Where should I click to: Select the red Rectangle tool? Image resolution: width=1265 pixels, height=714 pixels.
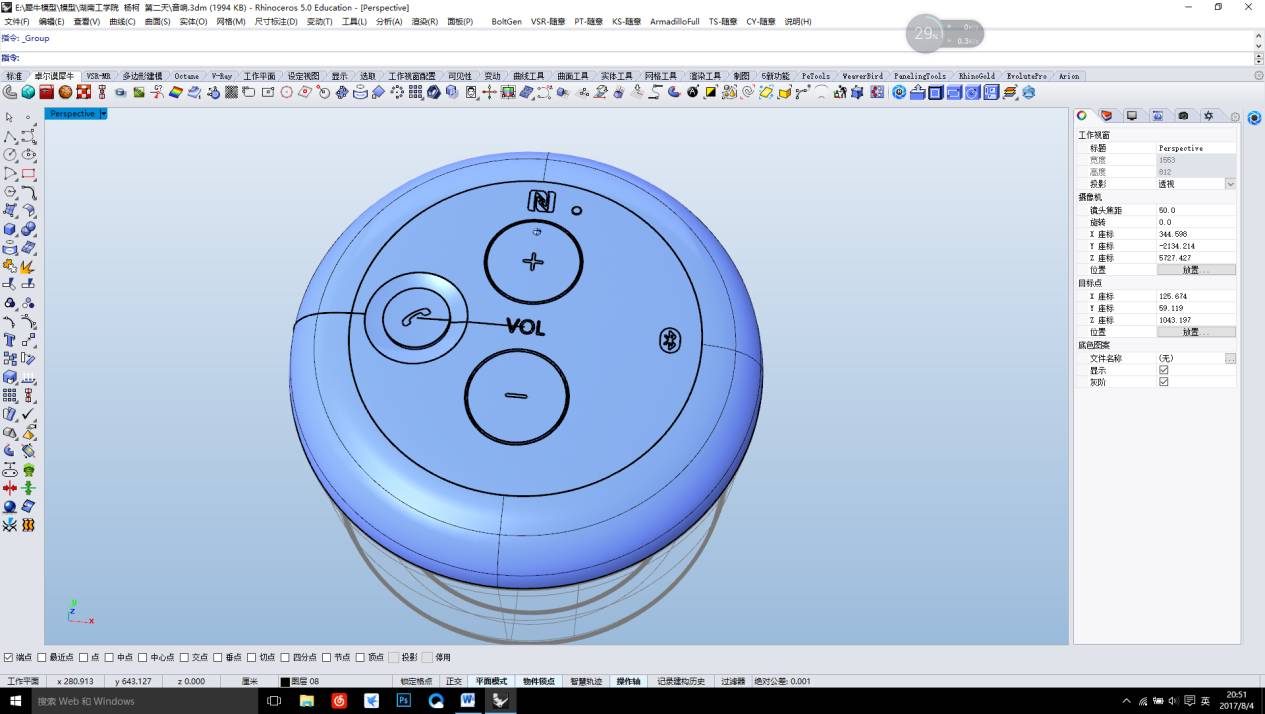[x=28, y=173]
